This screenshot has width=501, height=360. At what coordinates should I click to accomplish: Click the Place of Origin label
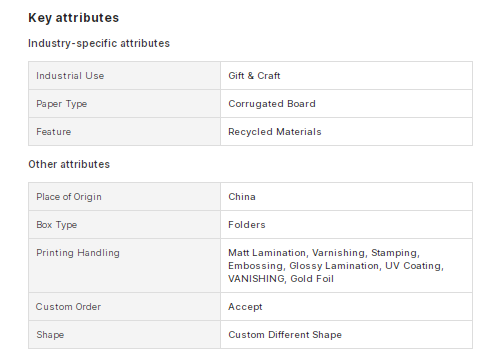pos(69,197)
